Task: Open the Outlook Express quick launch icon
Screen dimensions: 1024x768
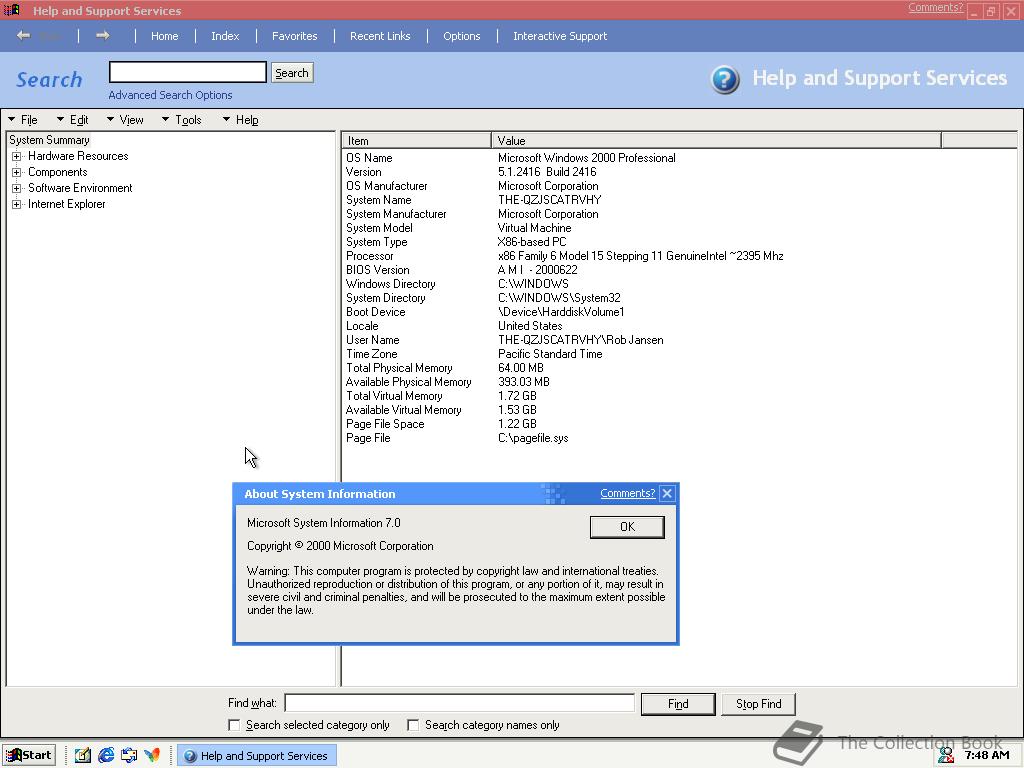Action: (129, 755)
